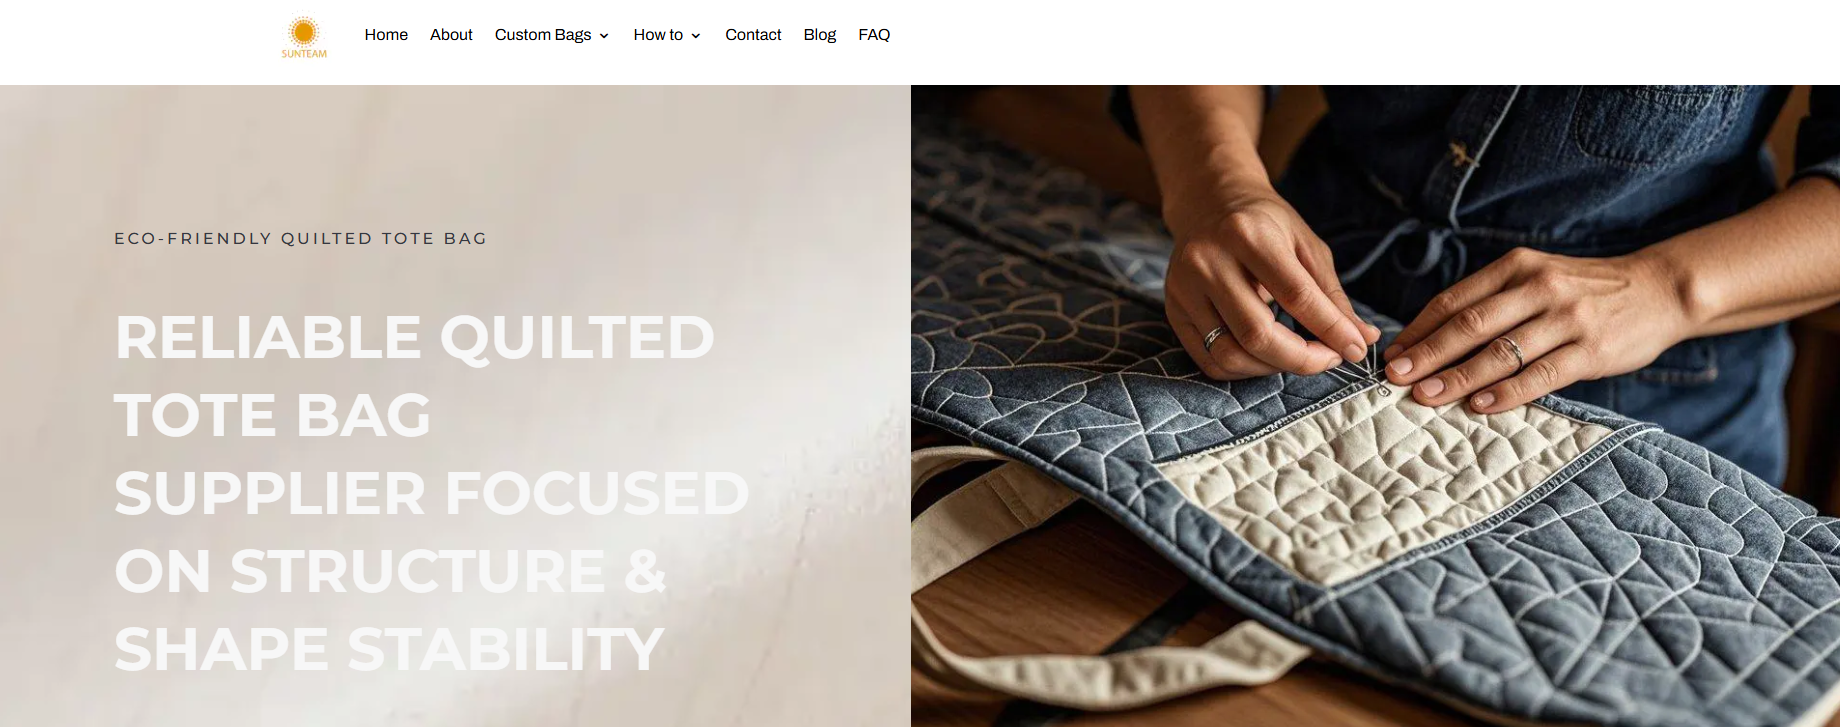Click the silver ring on left hand
The image size is (1840, 727).
[1214, 338]
